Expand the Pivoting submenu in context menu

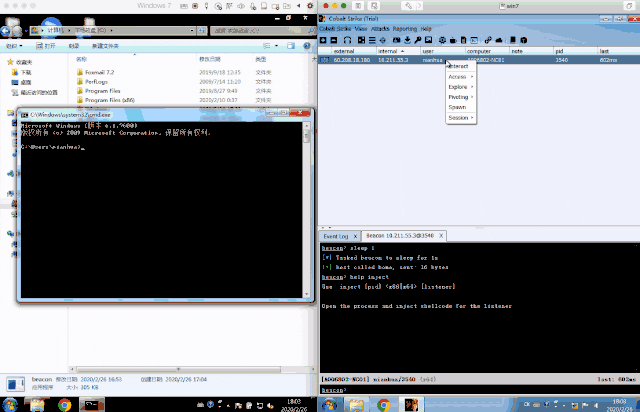point(459,97)
